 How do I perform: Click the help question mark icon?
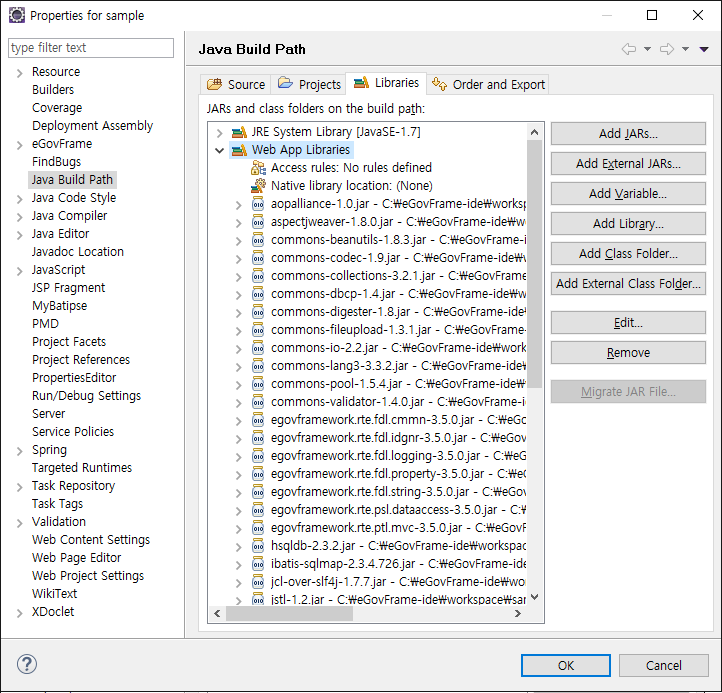27,665
